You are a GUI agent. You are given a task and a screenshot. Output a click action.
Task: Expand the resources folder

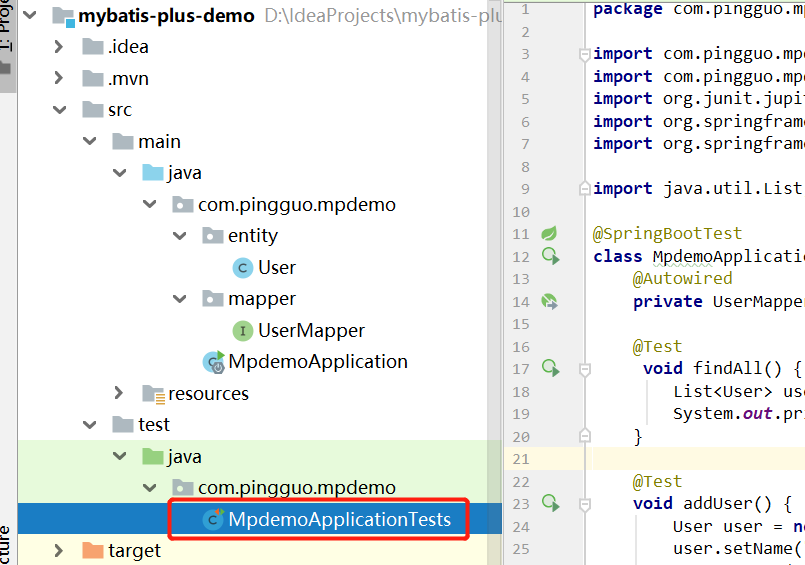click(x=119, y=393)
